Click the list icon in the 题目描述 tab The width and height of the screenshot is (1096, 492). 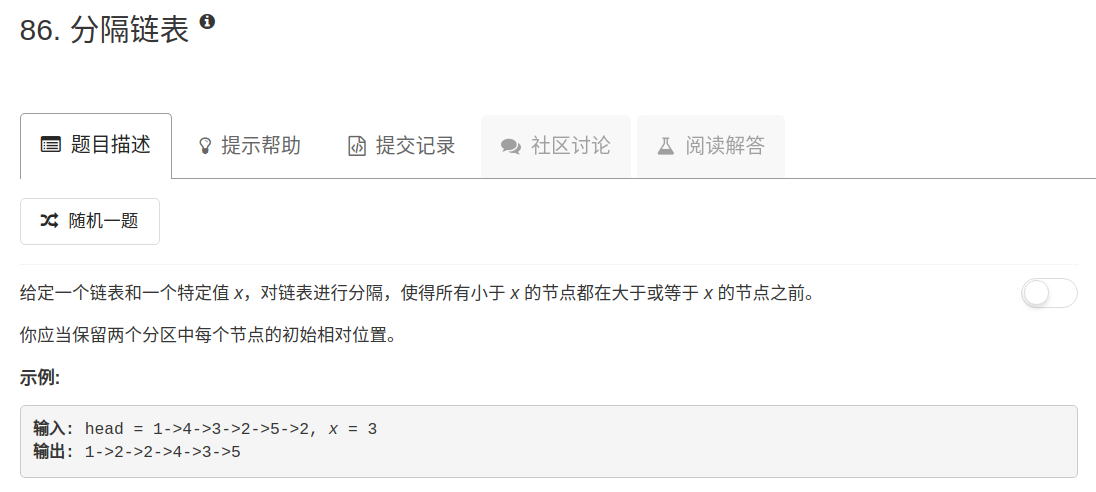coord(50,146)
